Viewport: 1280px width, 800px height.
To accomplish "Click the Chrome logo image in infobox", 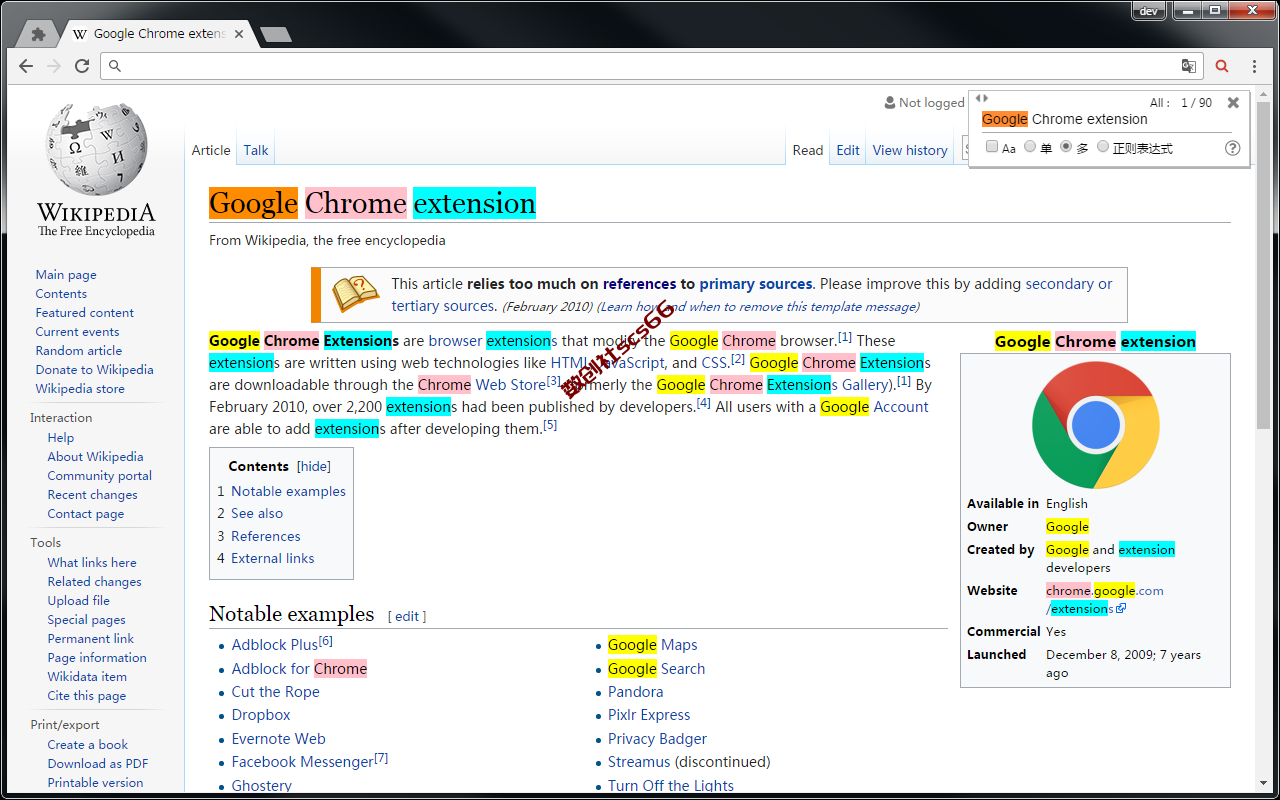I will [1095, 424].
